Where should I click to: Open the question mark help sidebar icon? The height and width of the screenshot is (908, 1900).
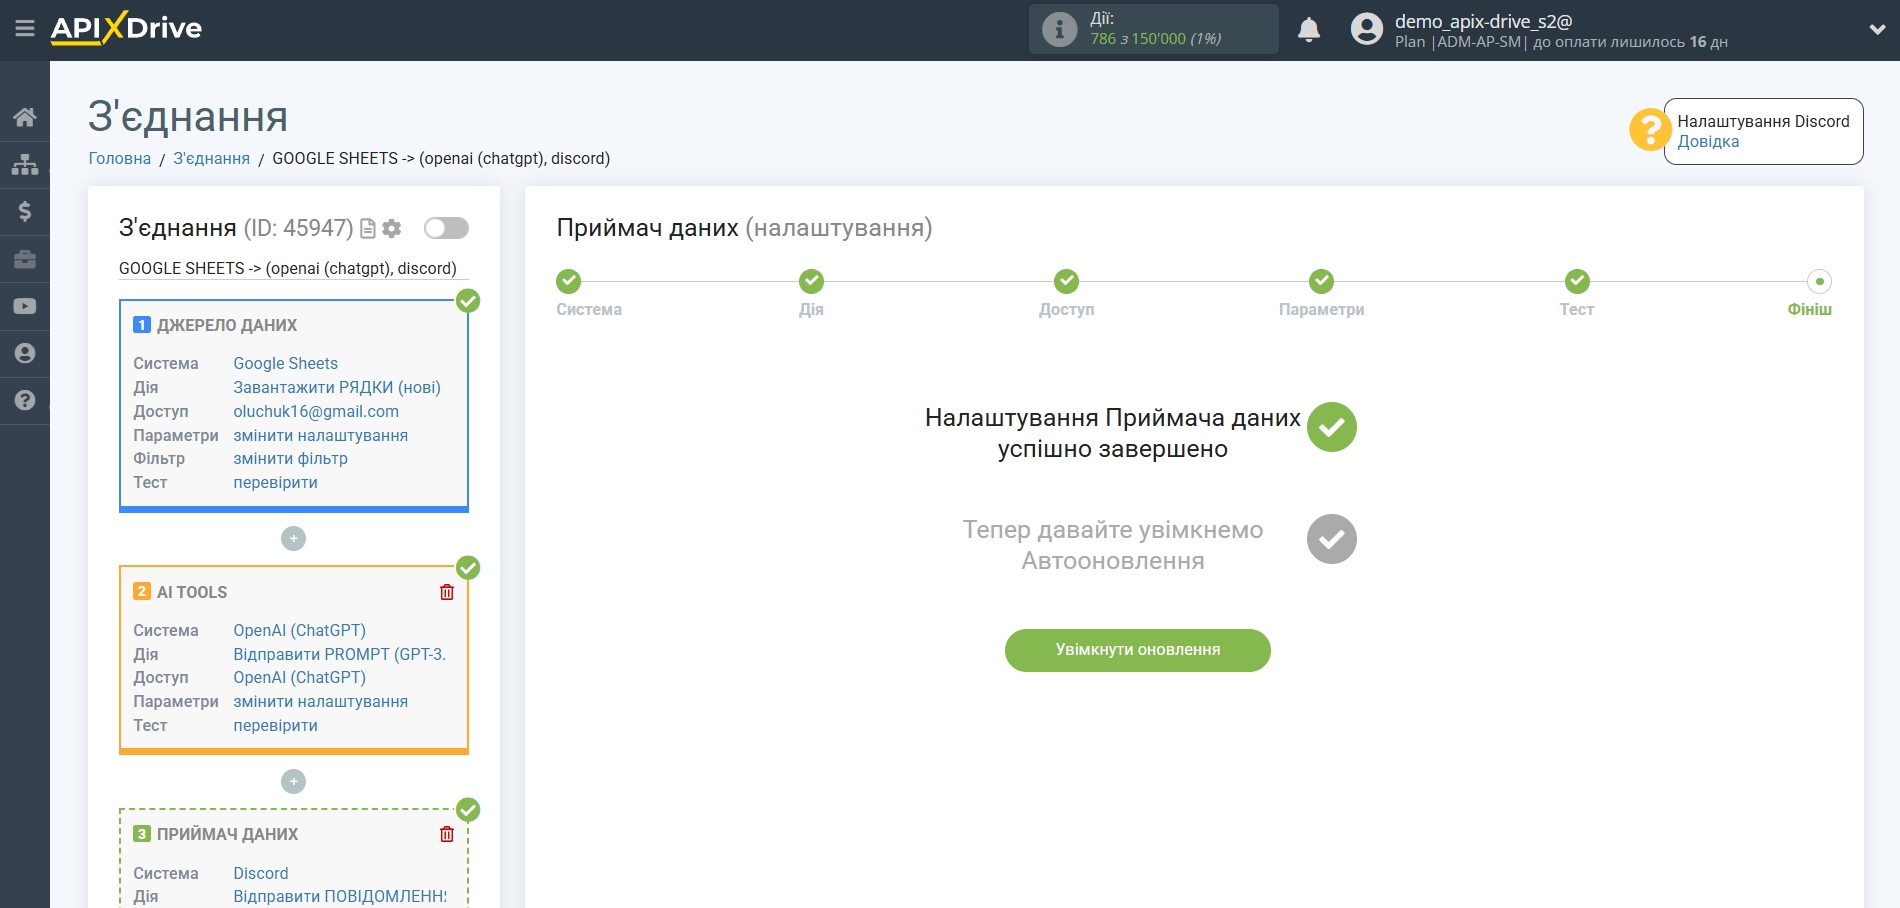pos(25,400)
